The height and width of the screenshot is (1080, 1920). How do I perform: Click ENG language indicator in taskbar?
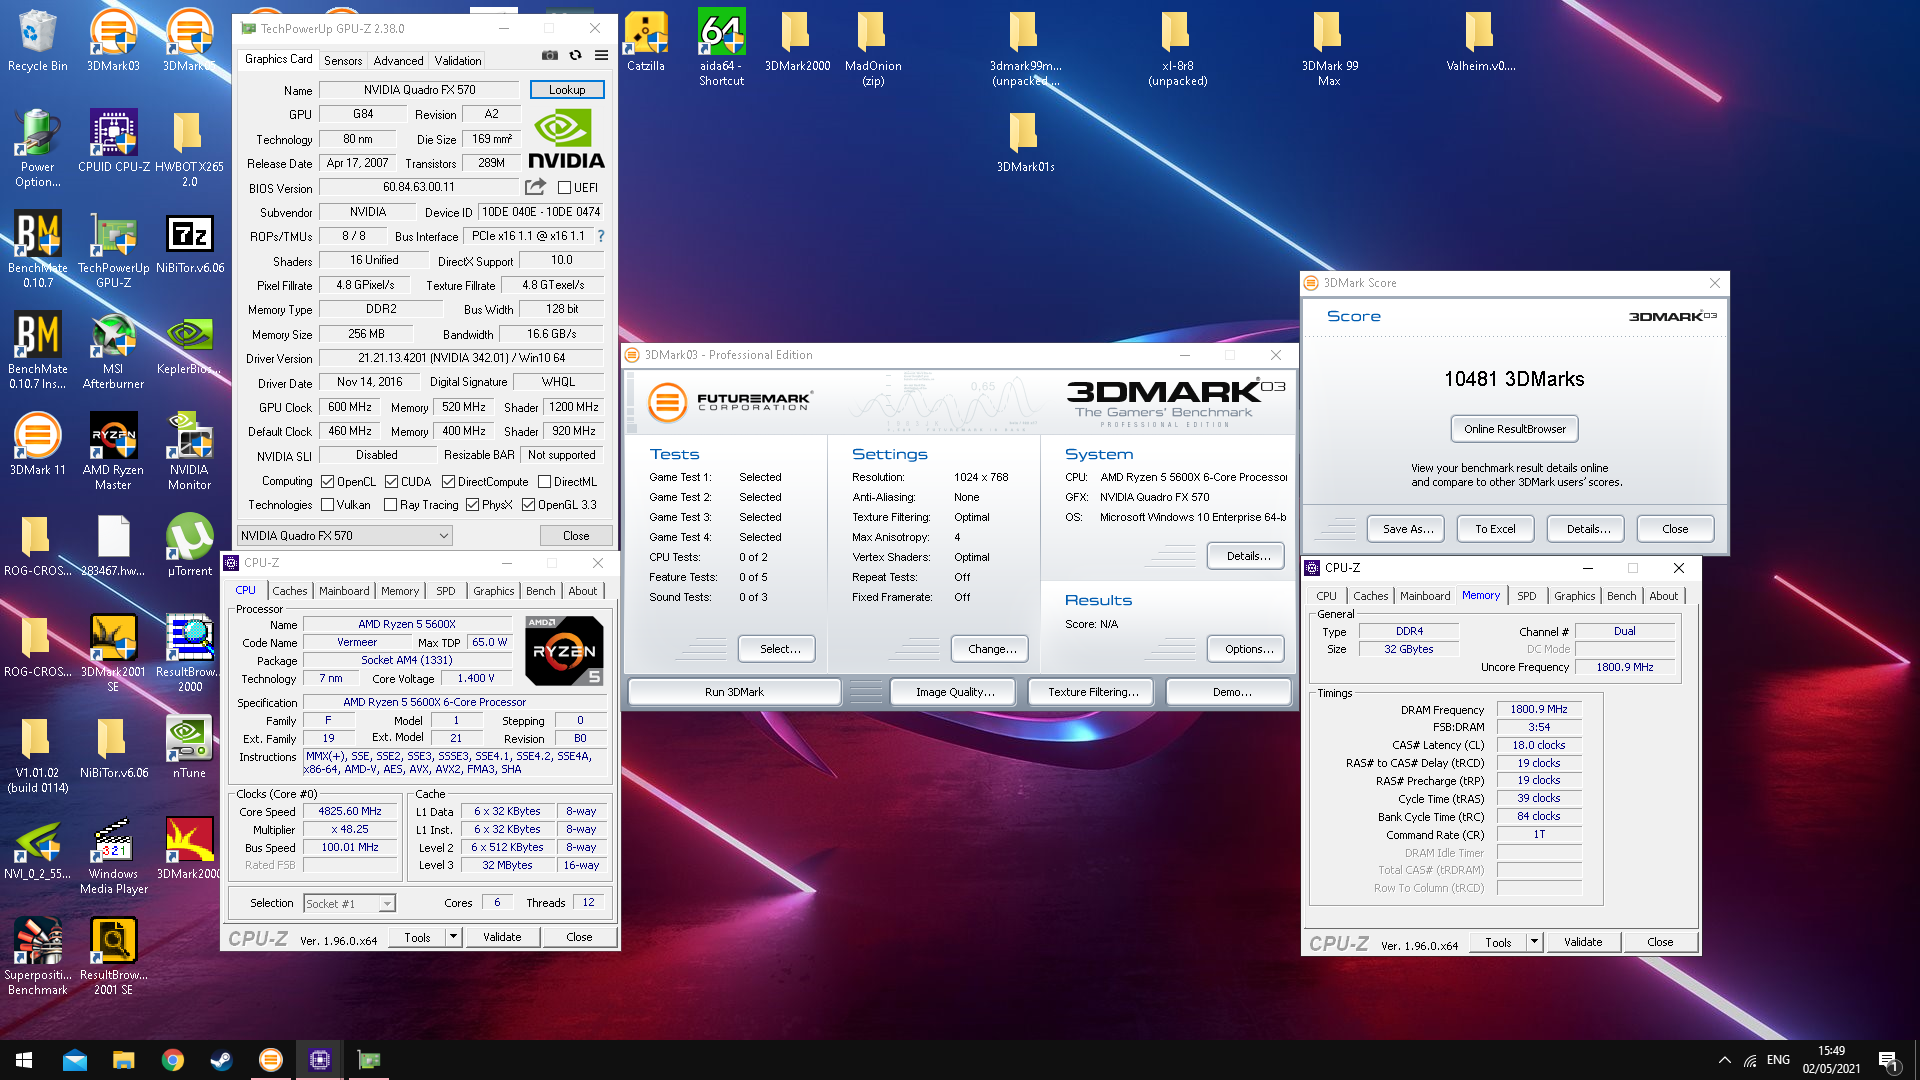[1778, 1060]
